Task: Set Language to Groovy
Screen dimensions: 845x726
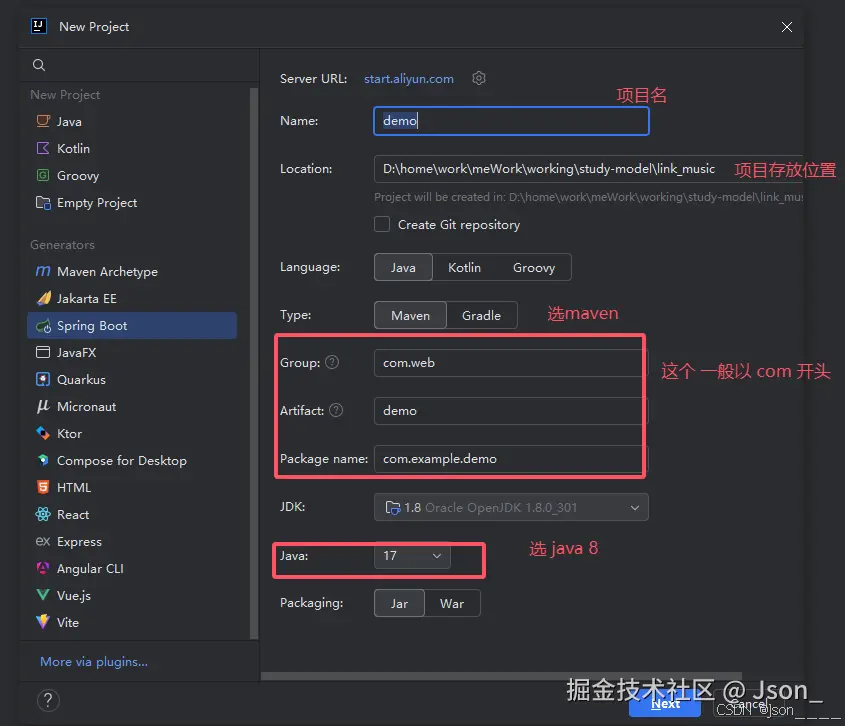Action: [534, 267]
